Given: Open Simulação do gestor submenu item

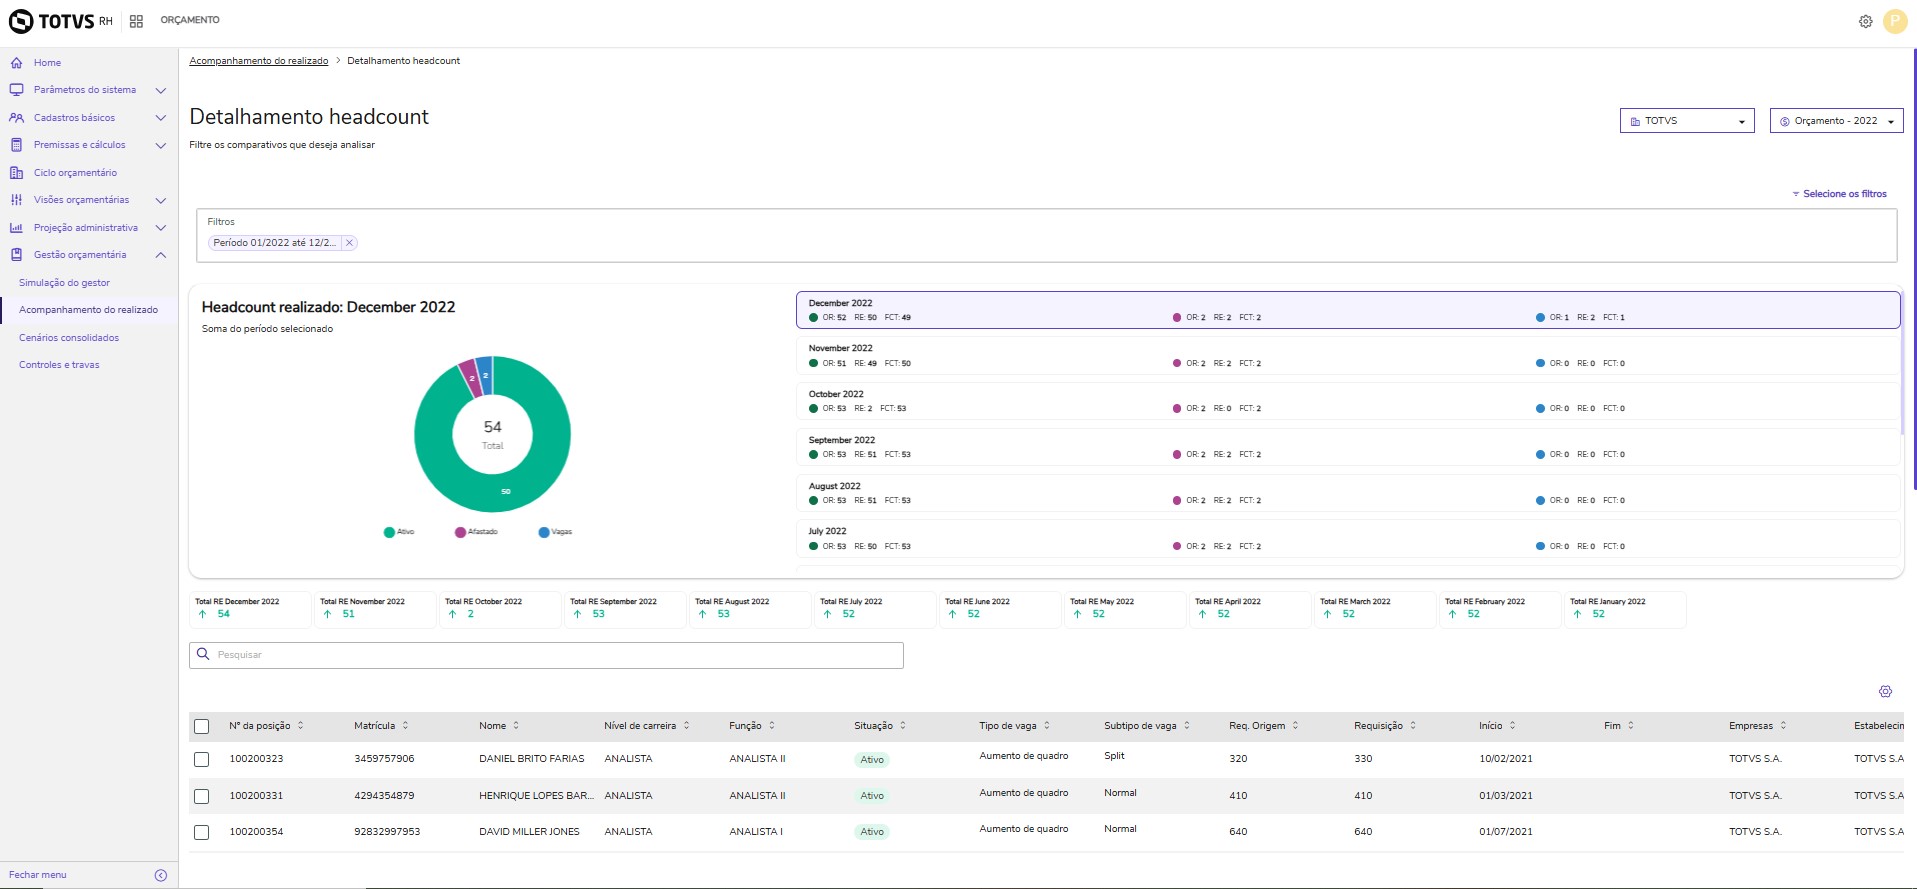Looking at the screenshot, I should [x=64, y=283].
